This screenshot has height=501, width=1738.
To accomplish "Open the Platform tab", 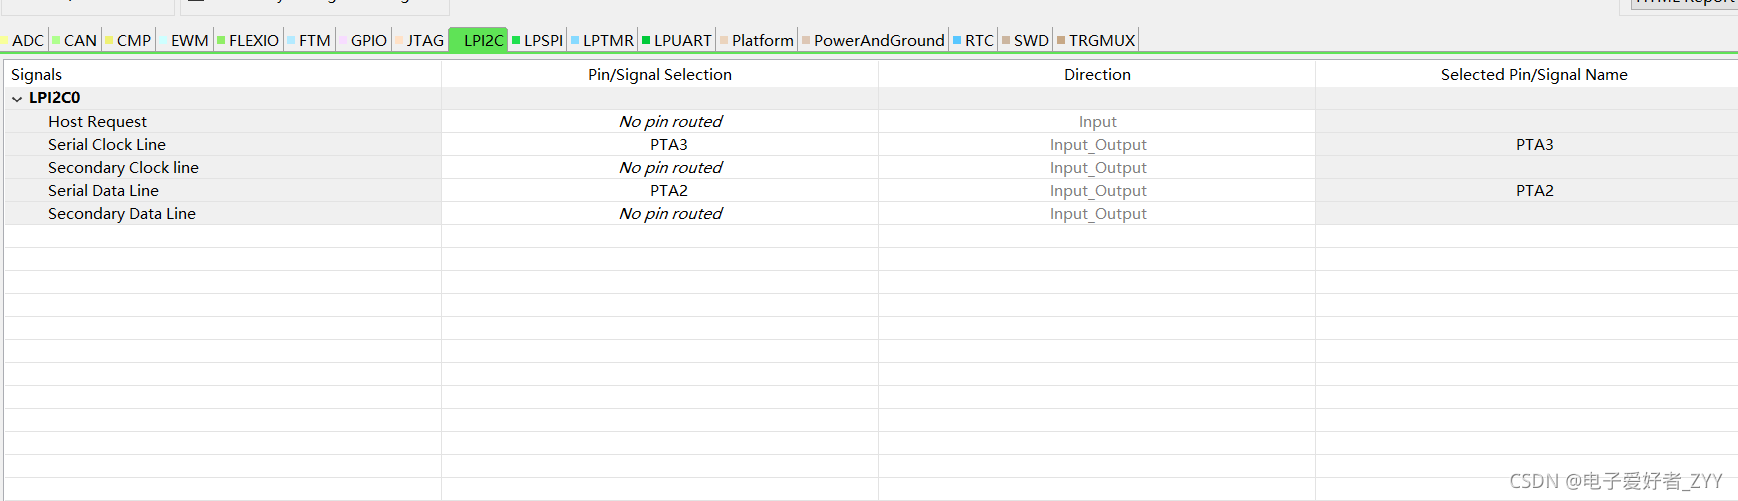I will pos(757,40).
